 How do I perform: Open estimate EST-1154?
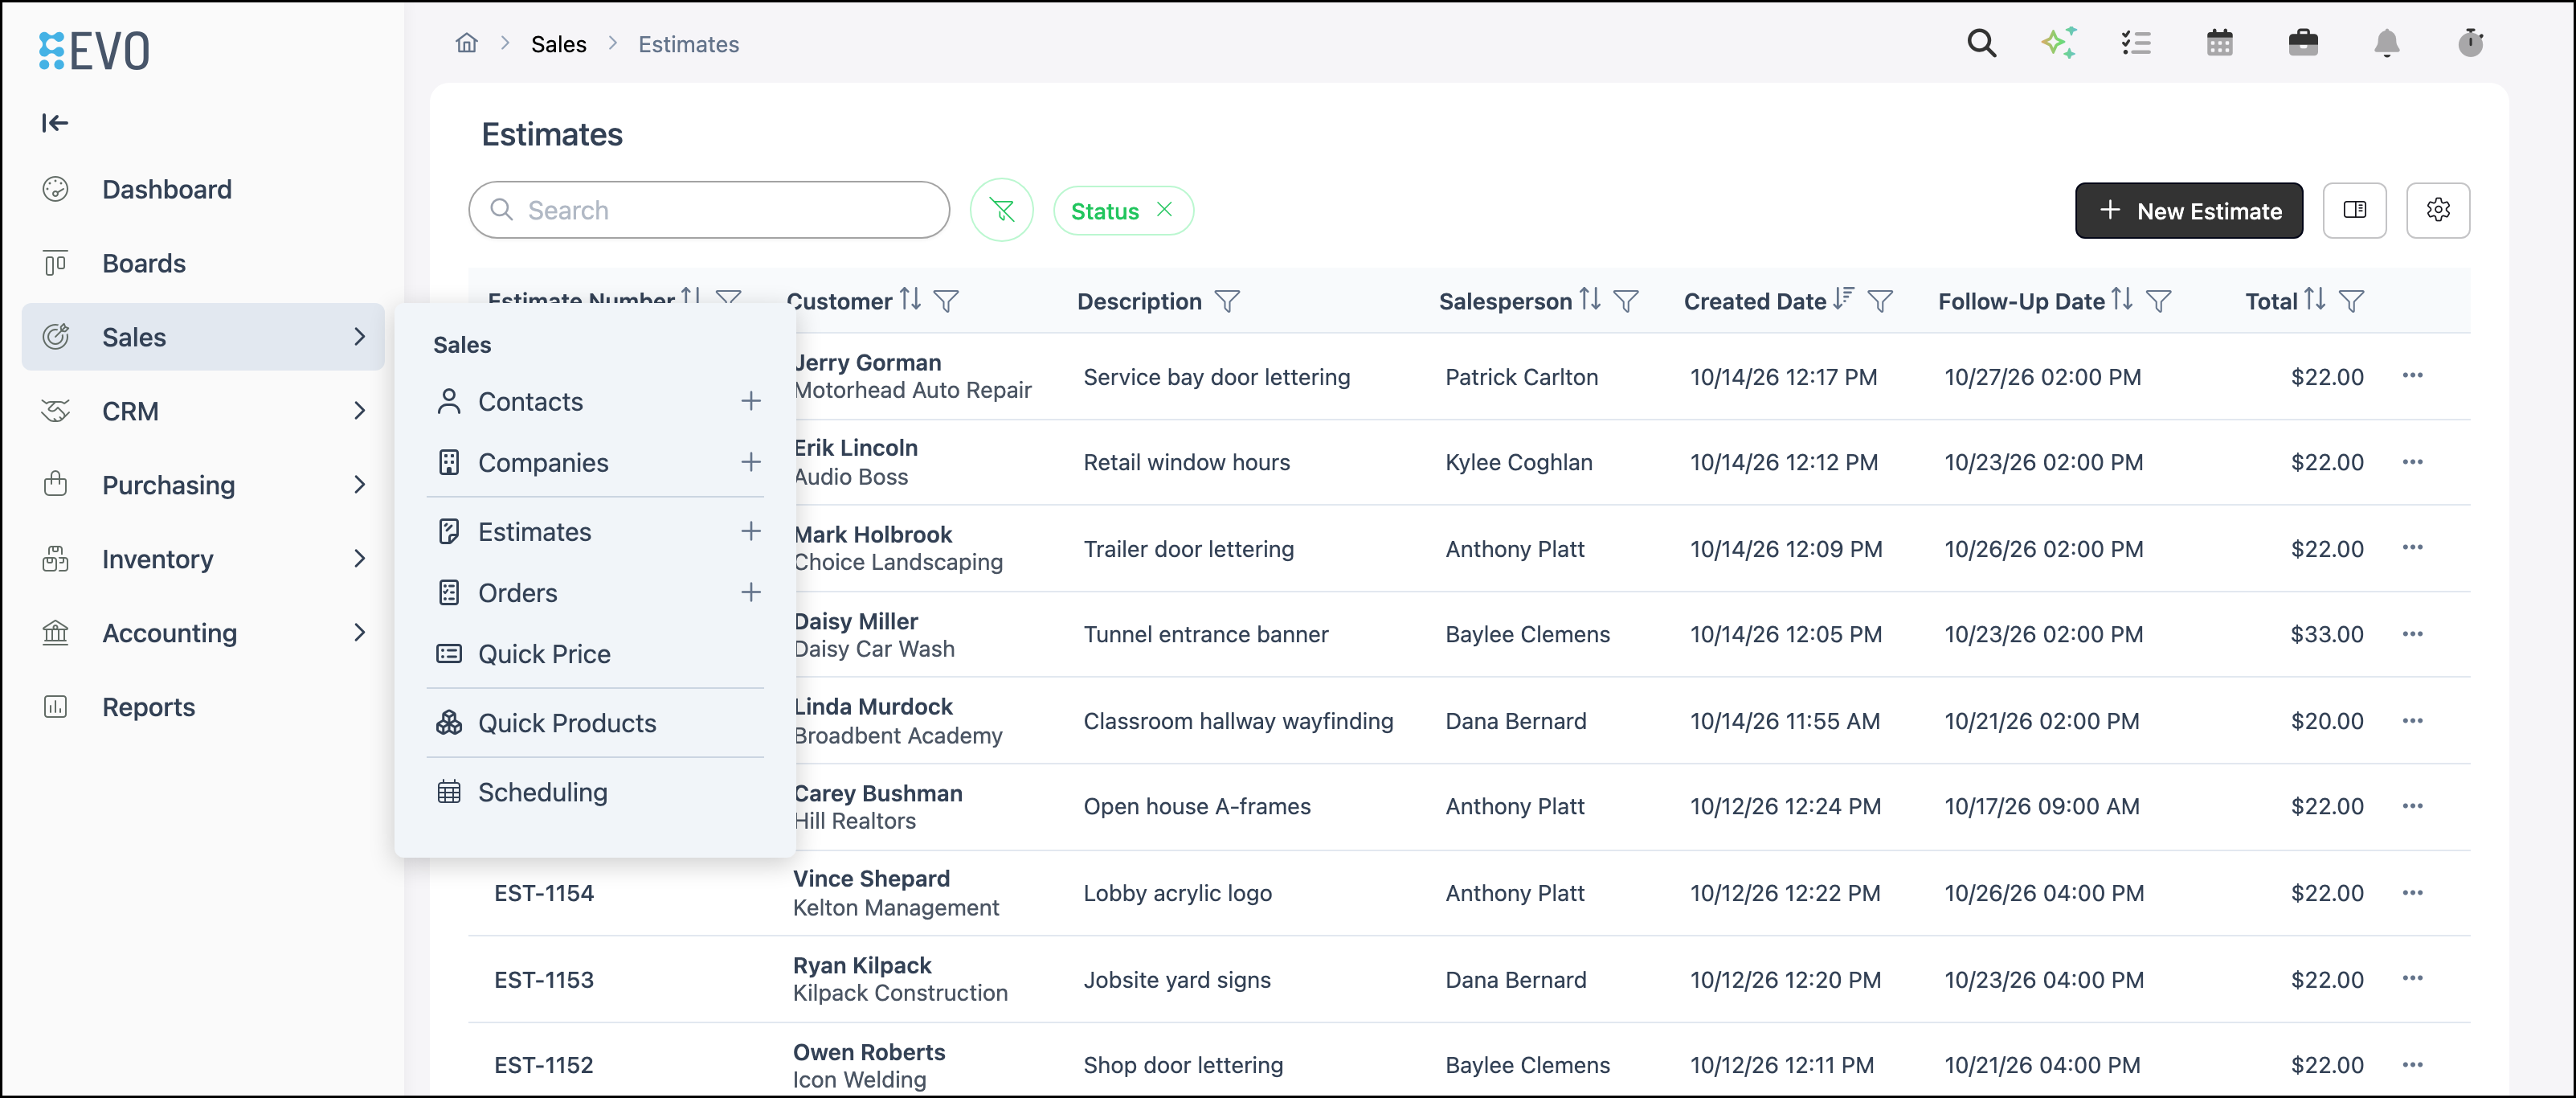544,893
